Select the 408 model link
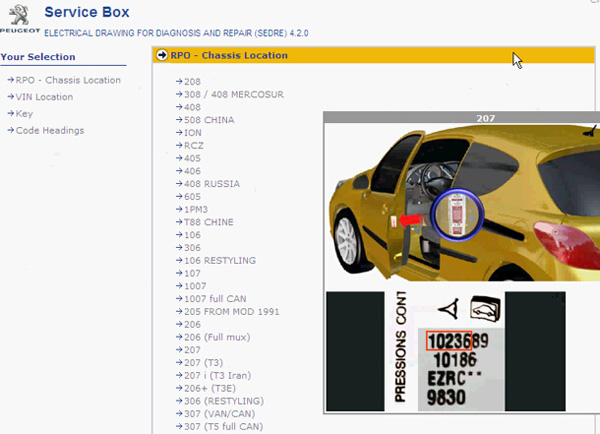The image size is (600, 434). tap(192, 107)
